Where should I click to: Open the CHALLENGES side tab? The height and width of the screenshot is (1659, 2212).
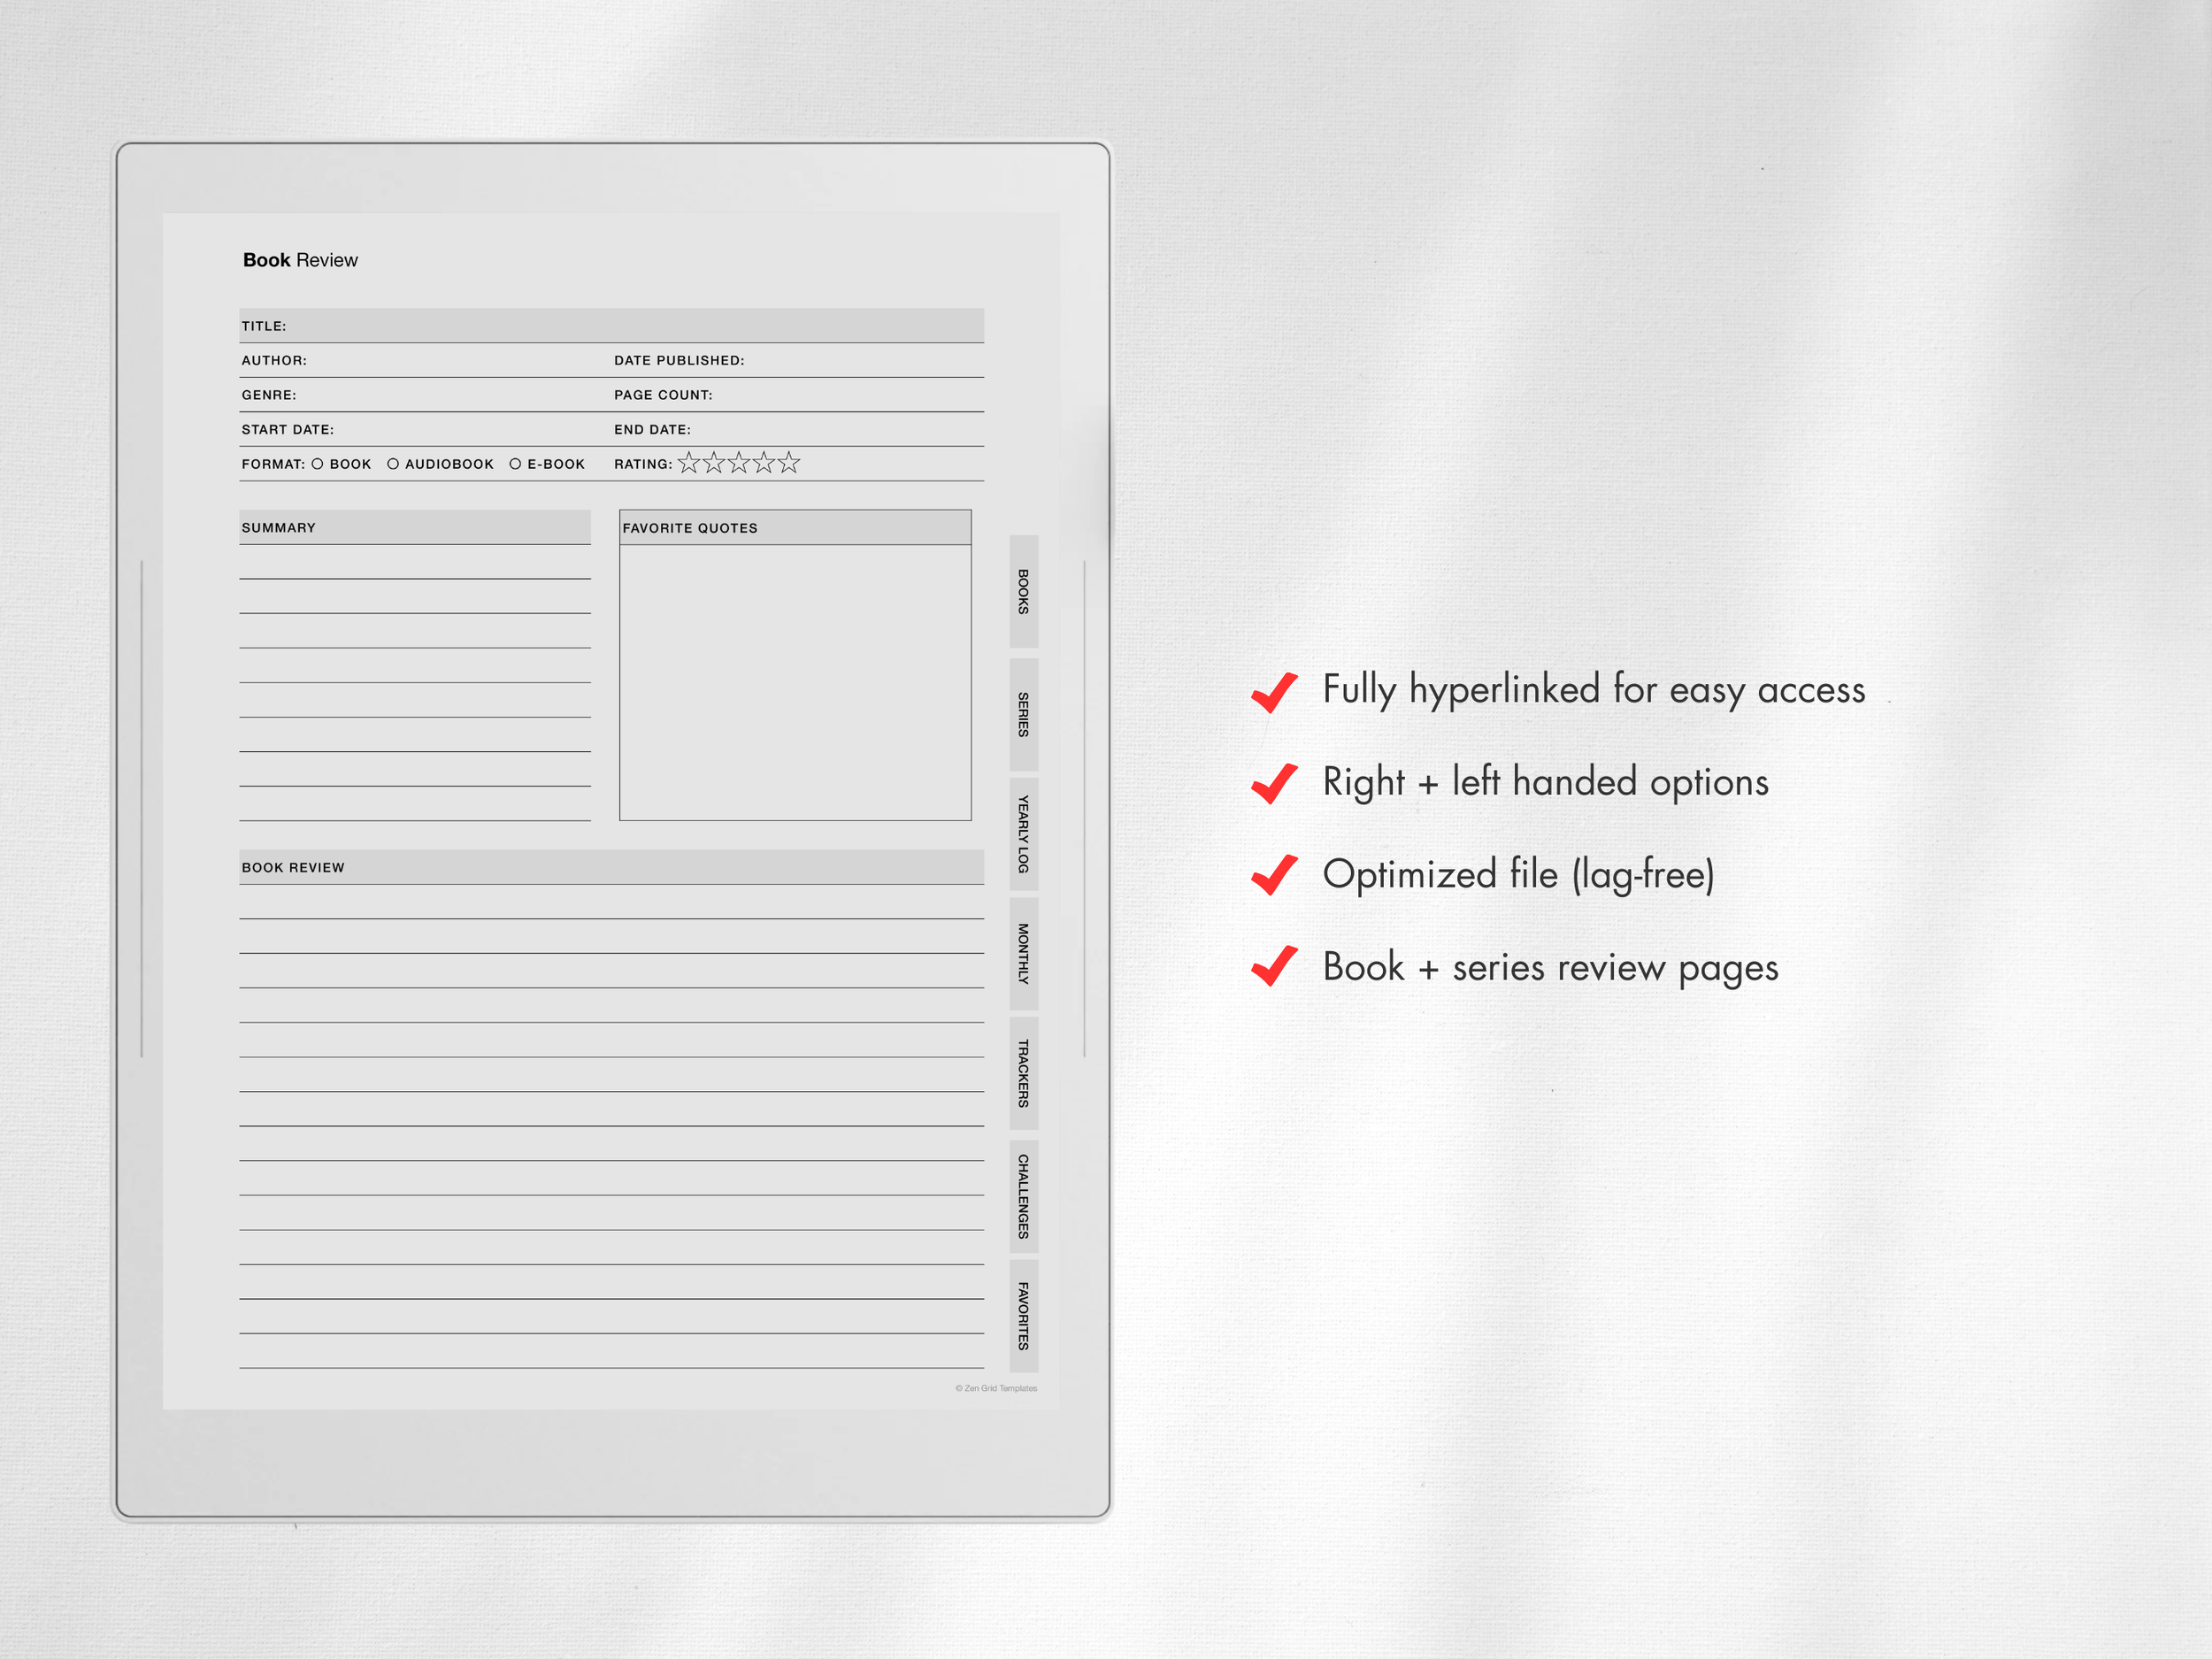1023,1196
